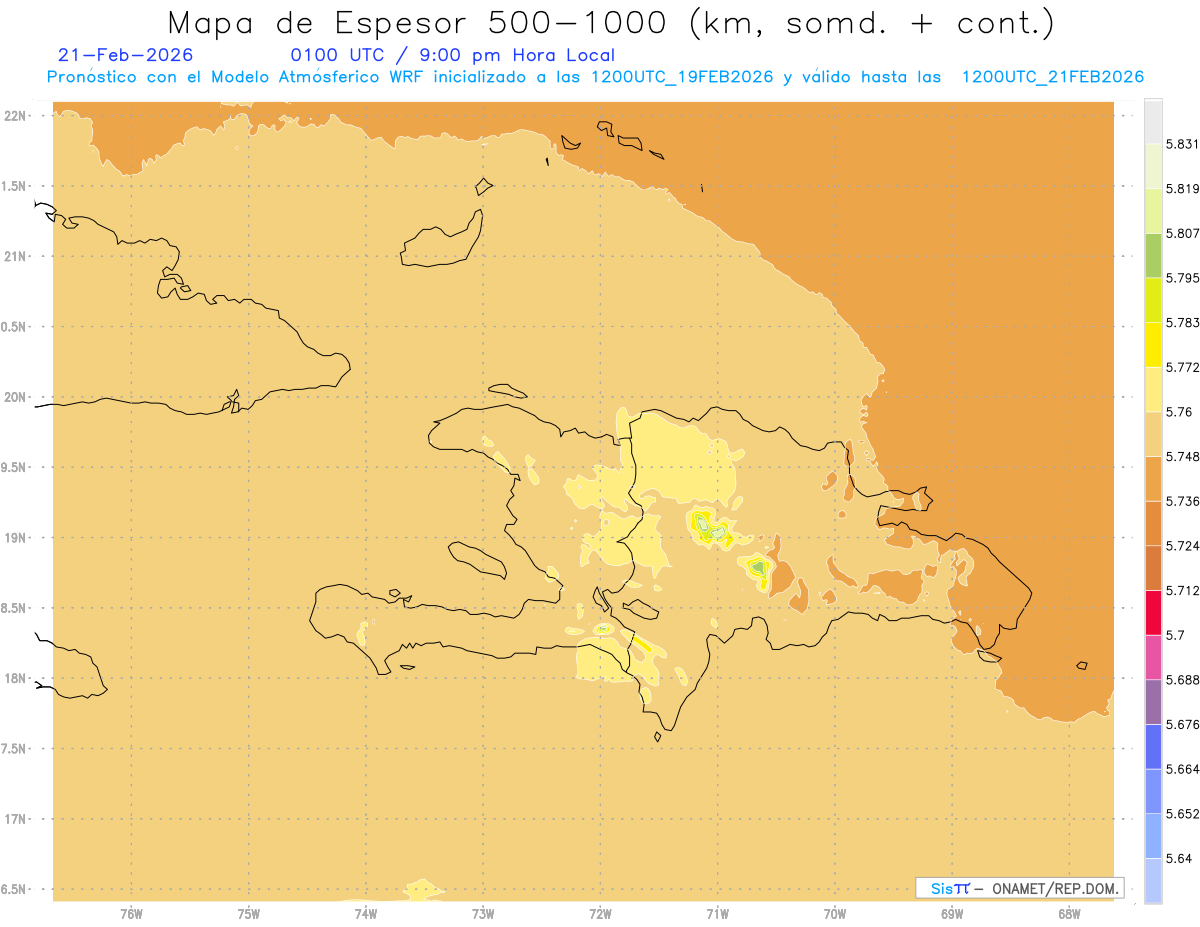Image resolution: width=1200 pixels, height=927 pixels.
Task: Click "0100 UTC / 9:00 pm Hora Local"
Action: (452, 56)
